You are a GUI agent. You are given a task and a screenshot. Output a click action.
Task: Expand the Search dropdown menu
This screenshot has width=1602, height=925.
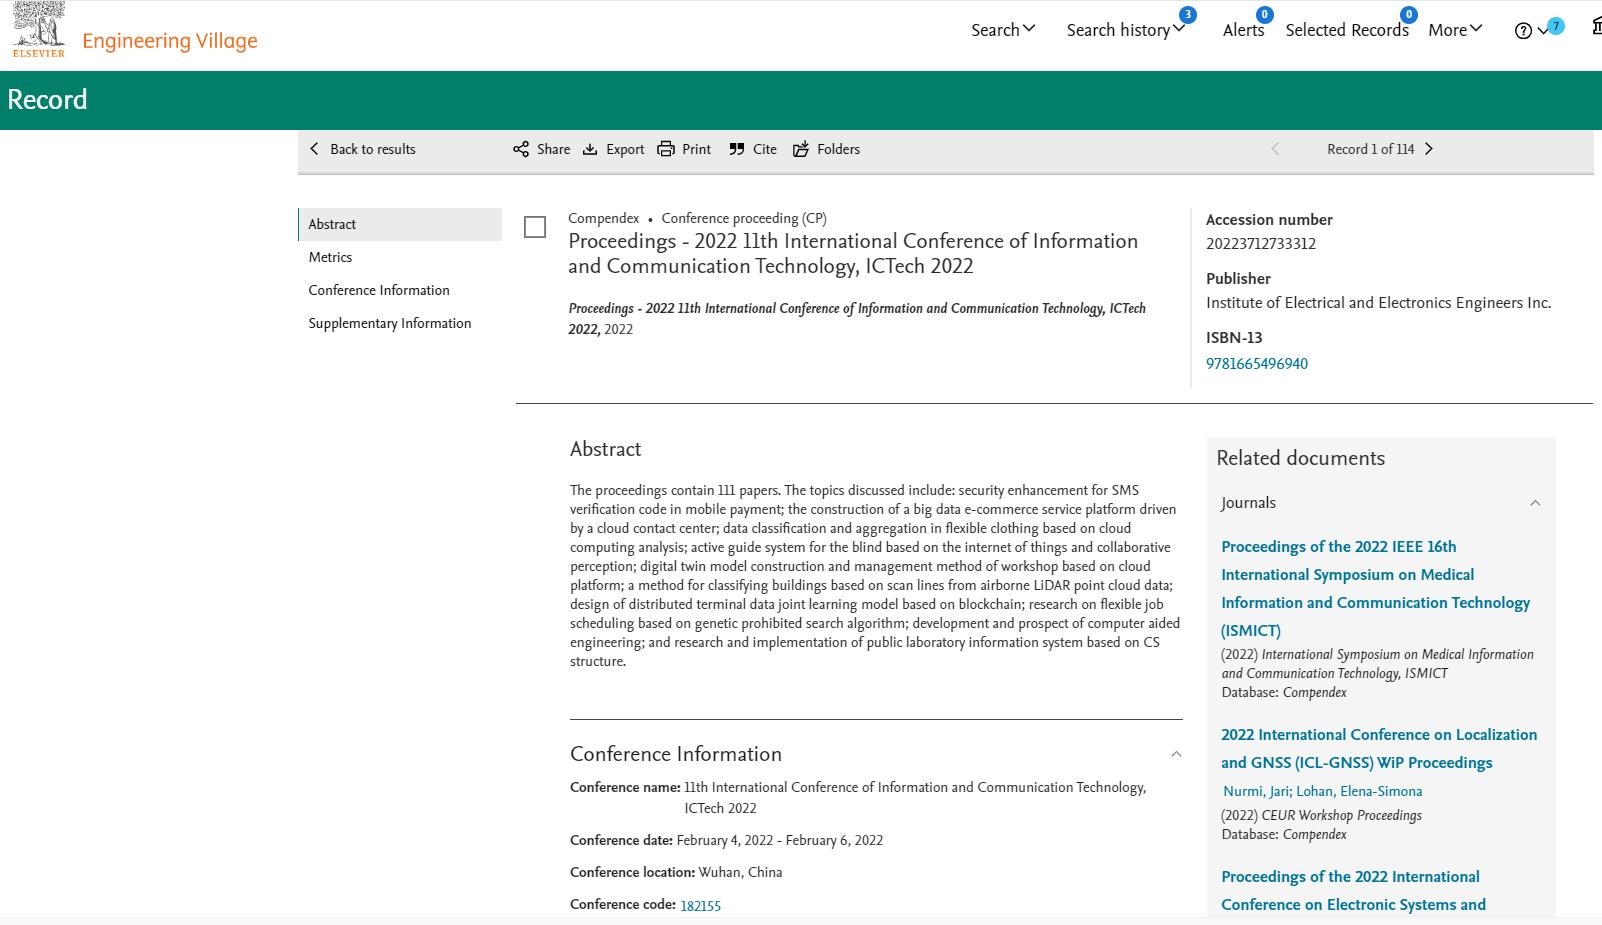point(1003,30)
